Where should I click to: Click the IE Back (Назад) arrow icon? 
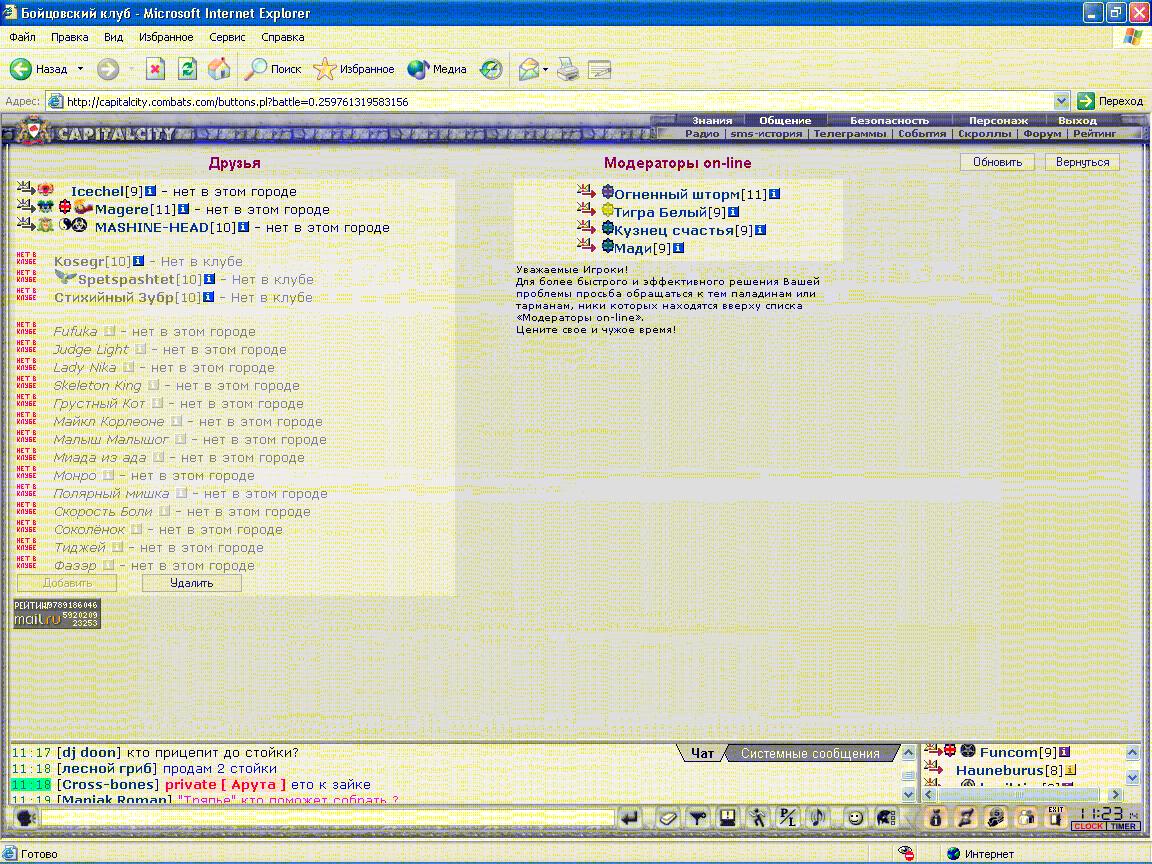pyautogui.click(x=21, y=69)
